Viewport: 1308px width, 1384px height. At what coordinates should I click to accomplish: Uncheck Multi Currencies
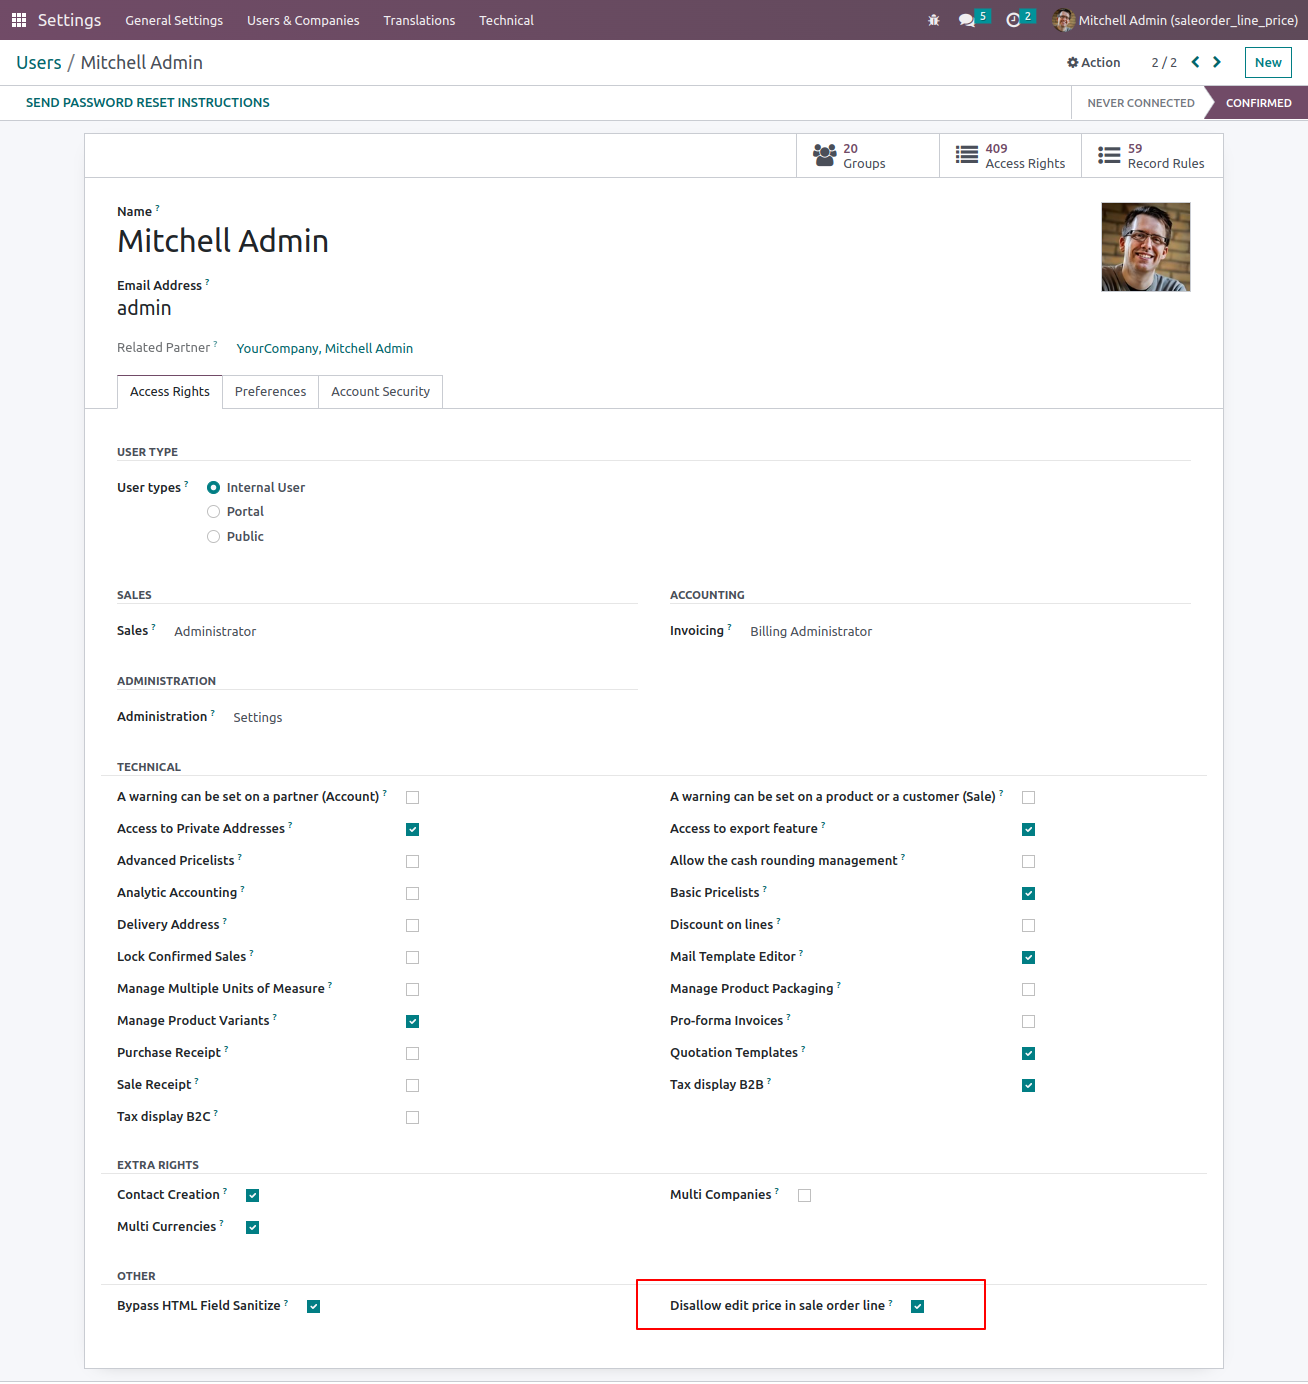253,1228
